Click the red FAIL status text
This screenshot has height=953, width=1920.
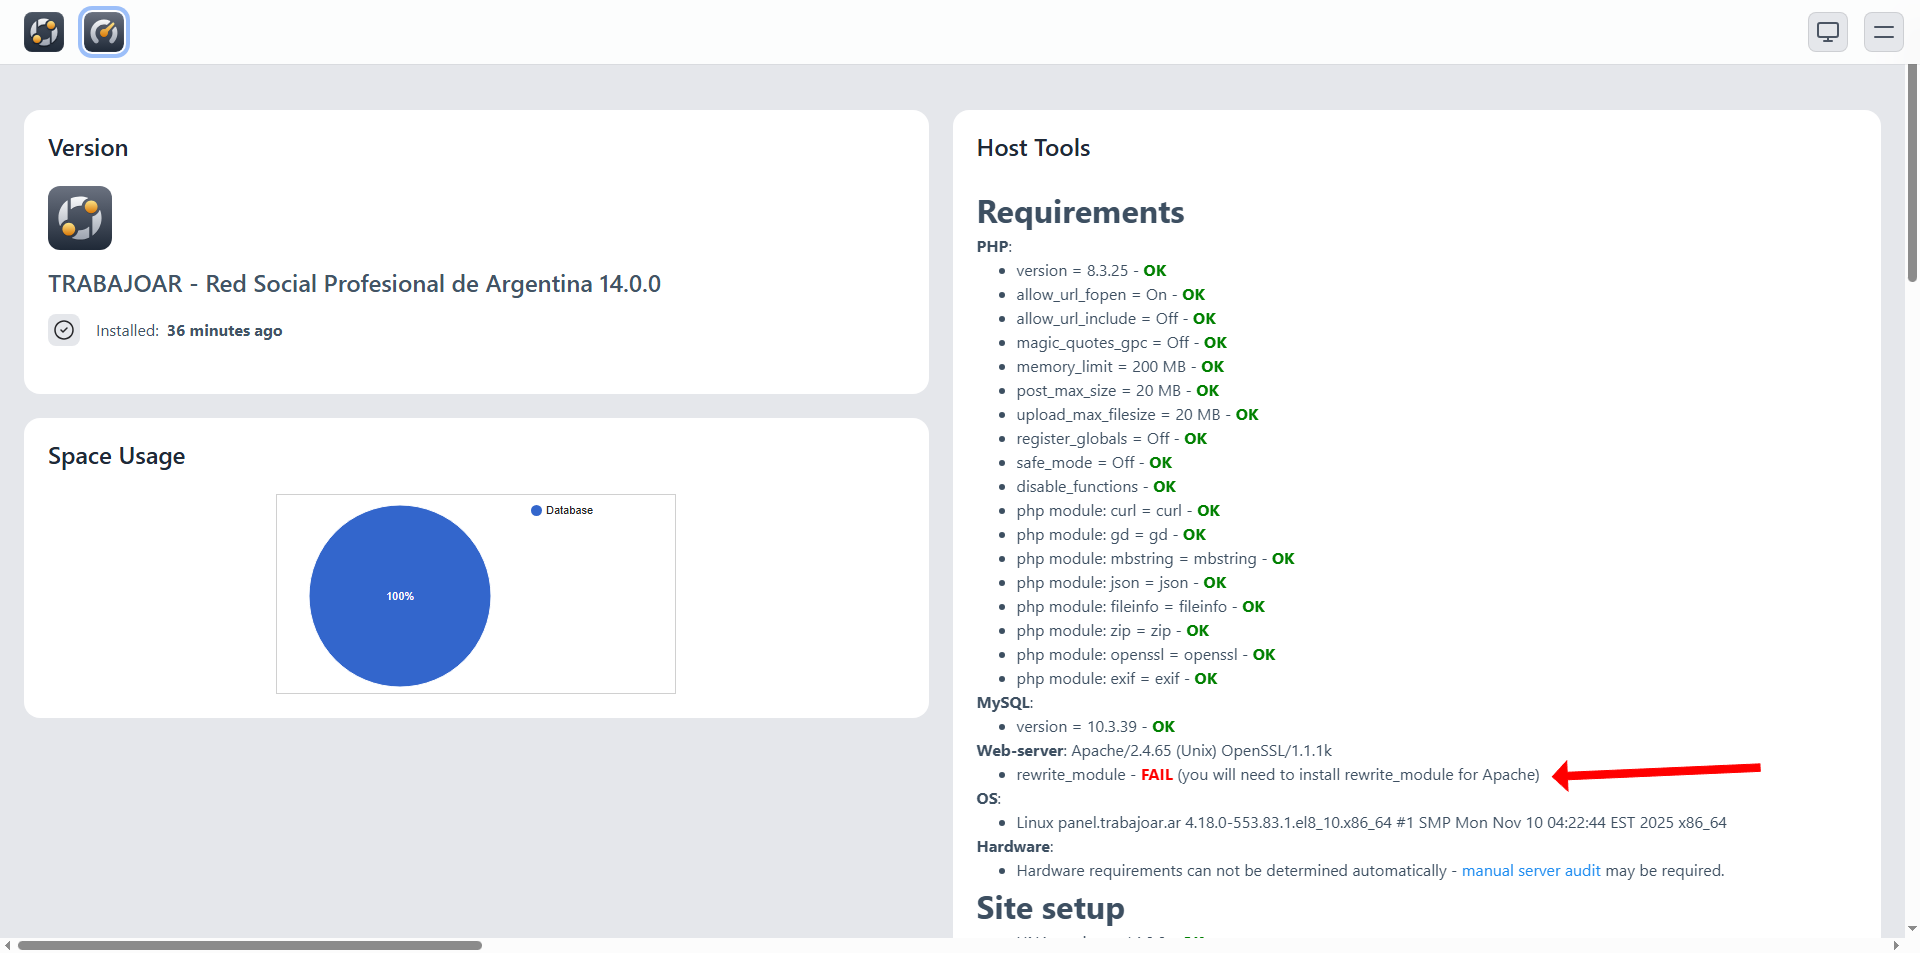pos(1156,775)
